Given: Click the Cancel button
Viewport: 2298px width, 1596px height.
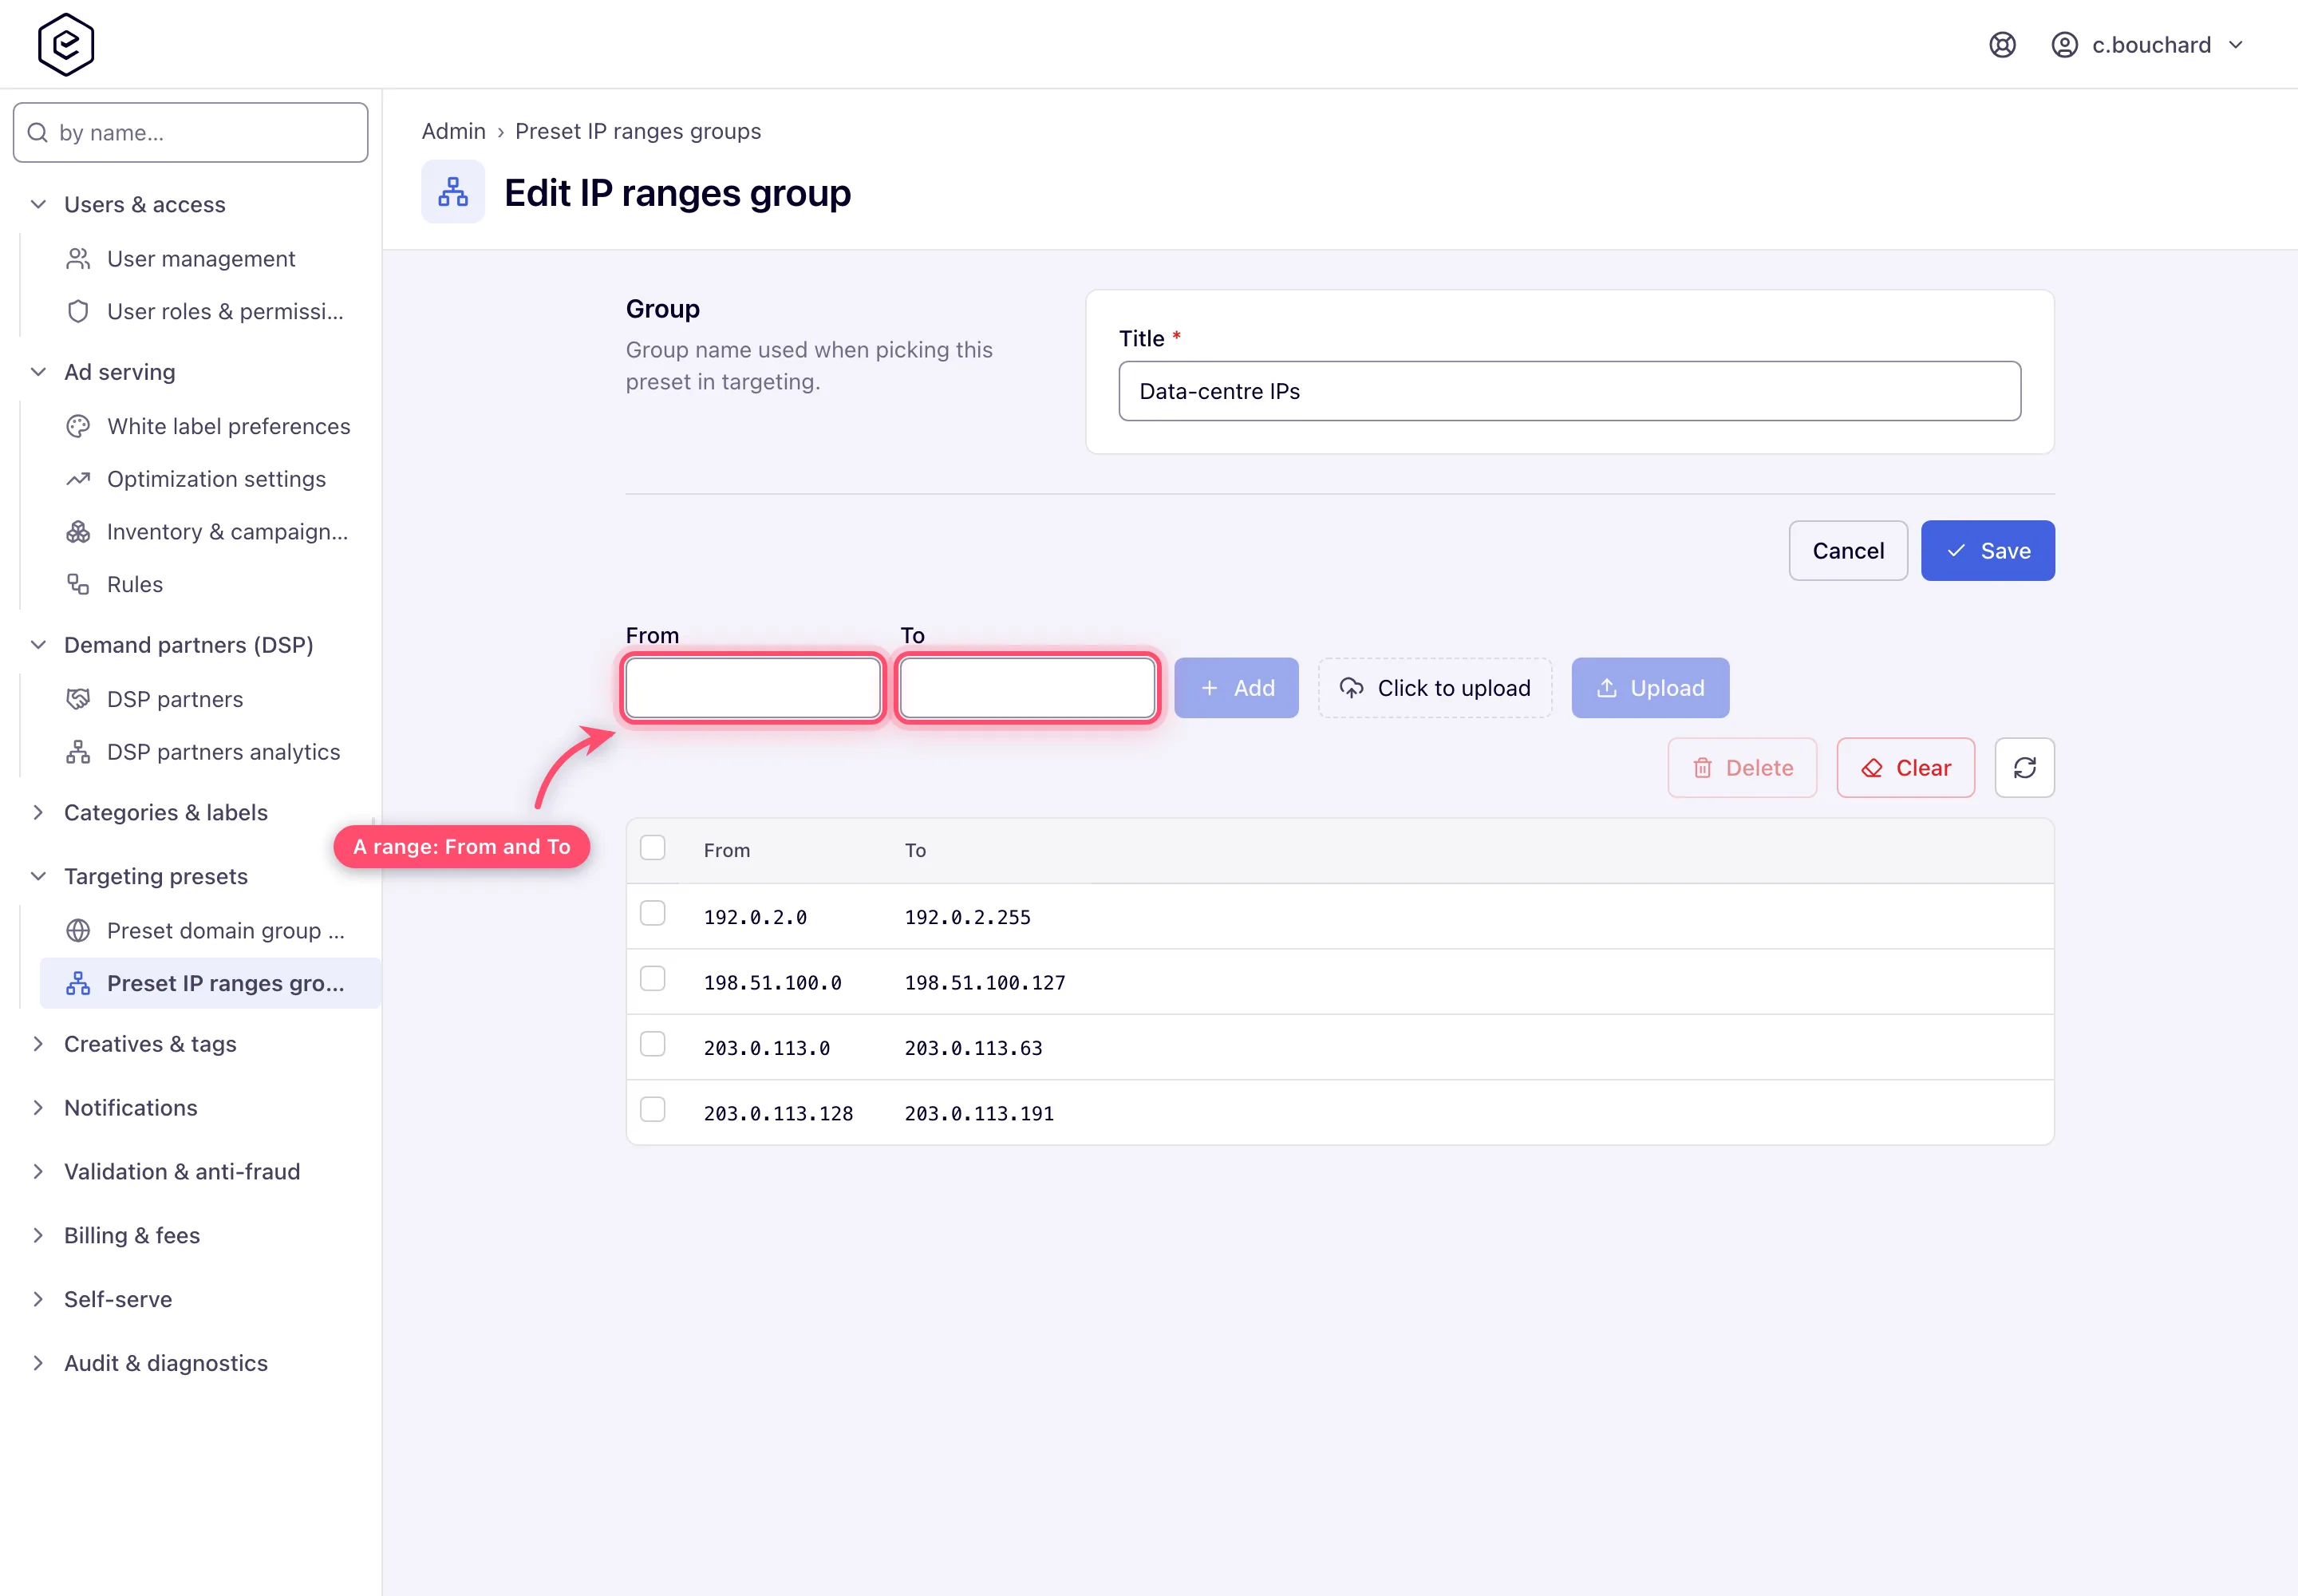Looking at the screenshot, I should coord(1847,550).
